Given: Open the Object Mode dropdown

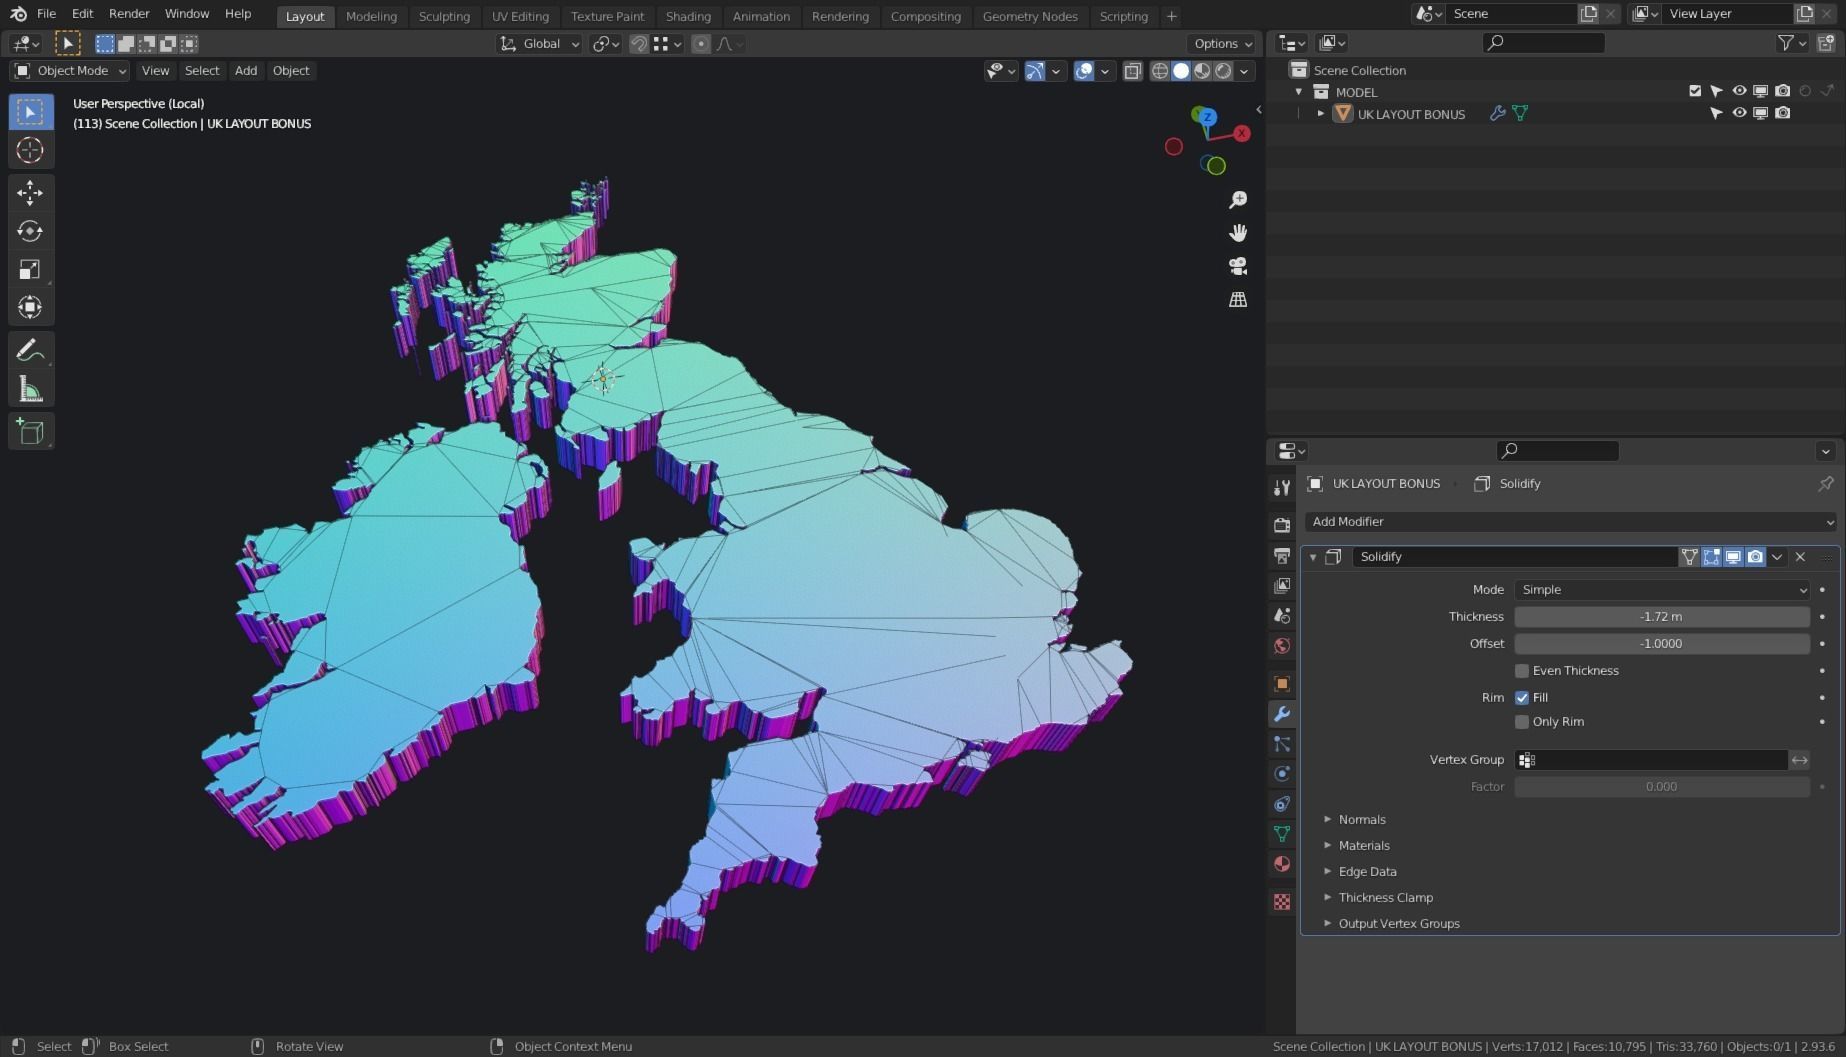Looking at the screenshot, I should tap(70, 71).
